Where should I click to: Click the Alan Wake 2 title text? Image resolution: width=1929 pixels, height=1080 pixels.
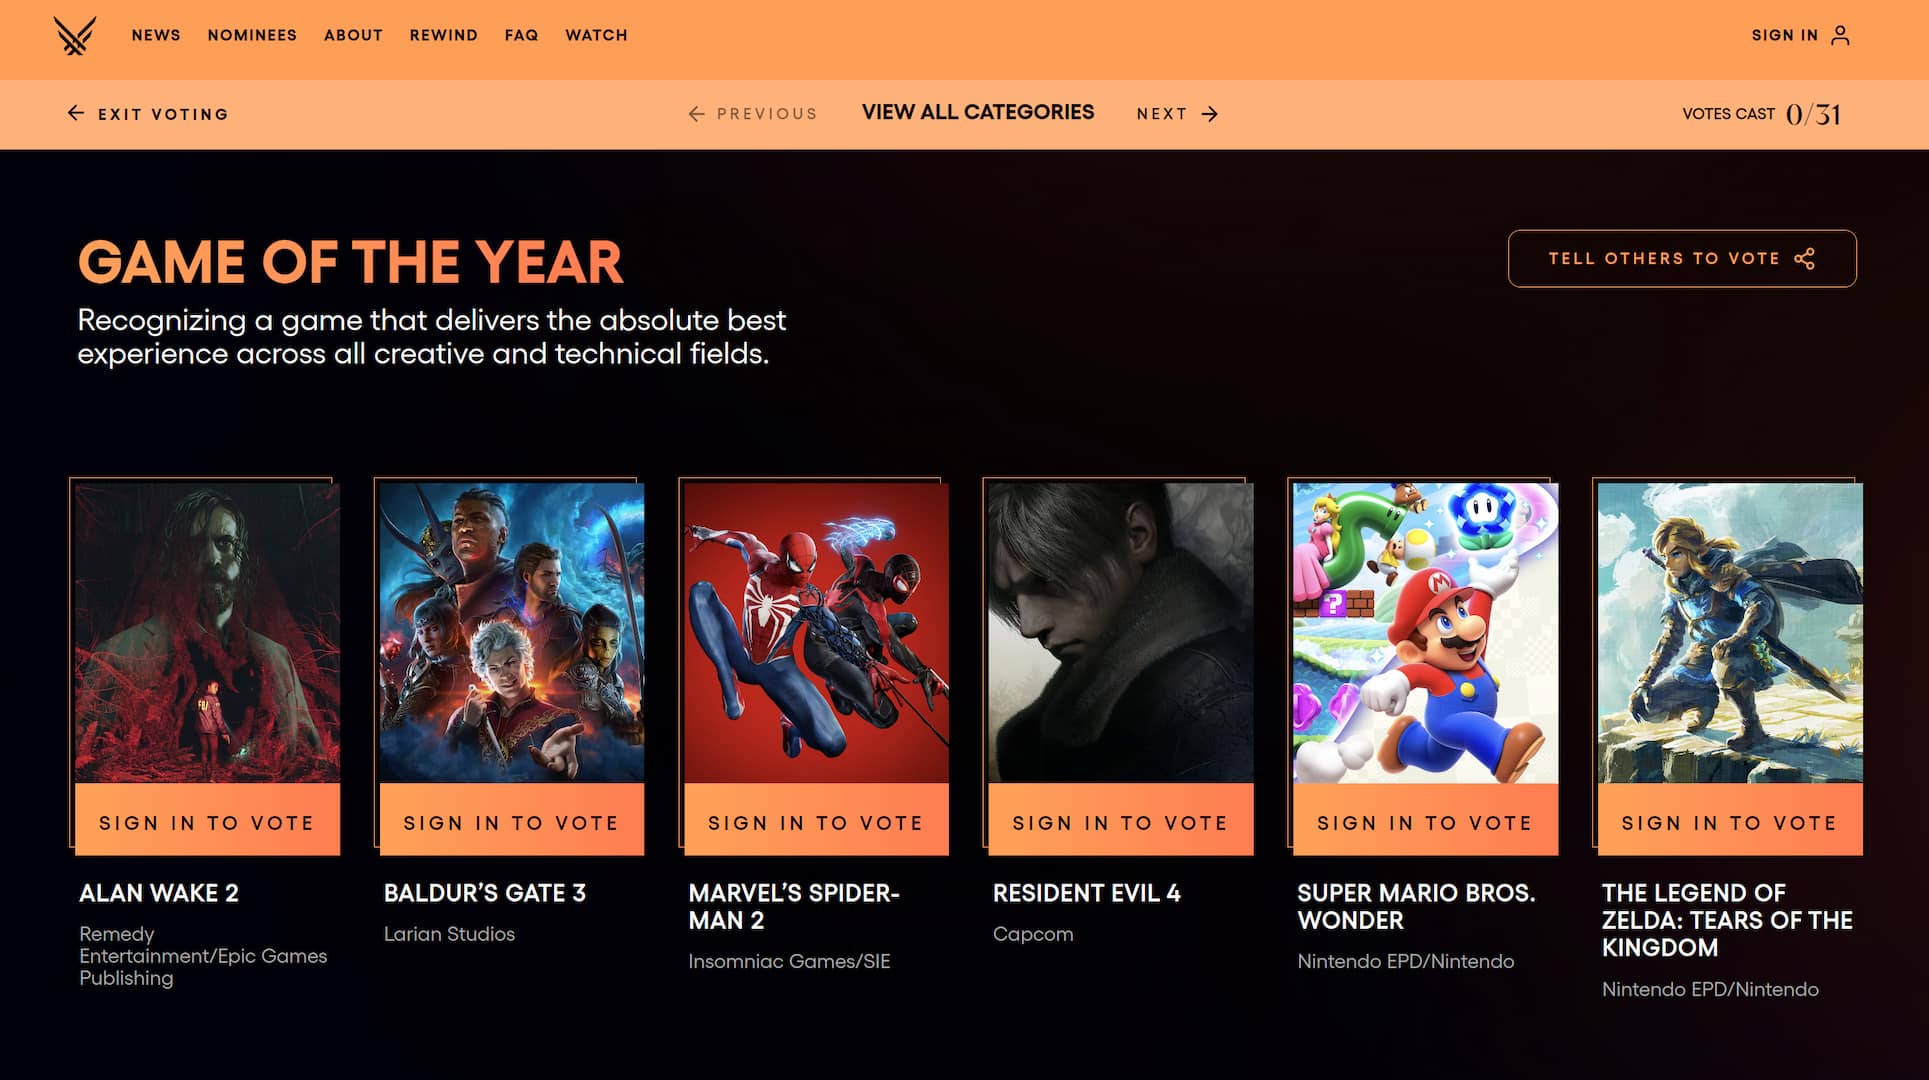click(159, 893)
